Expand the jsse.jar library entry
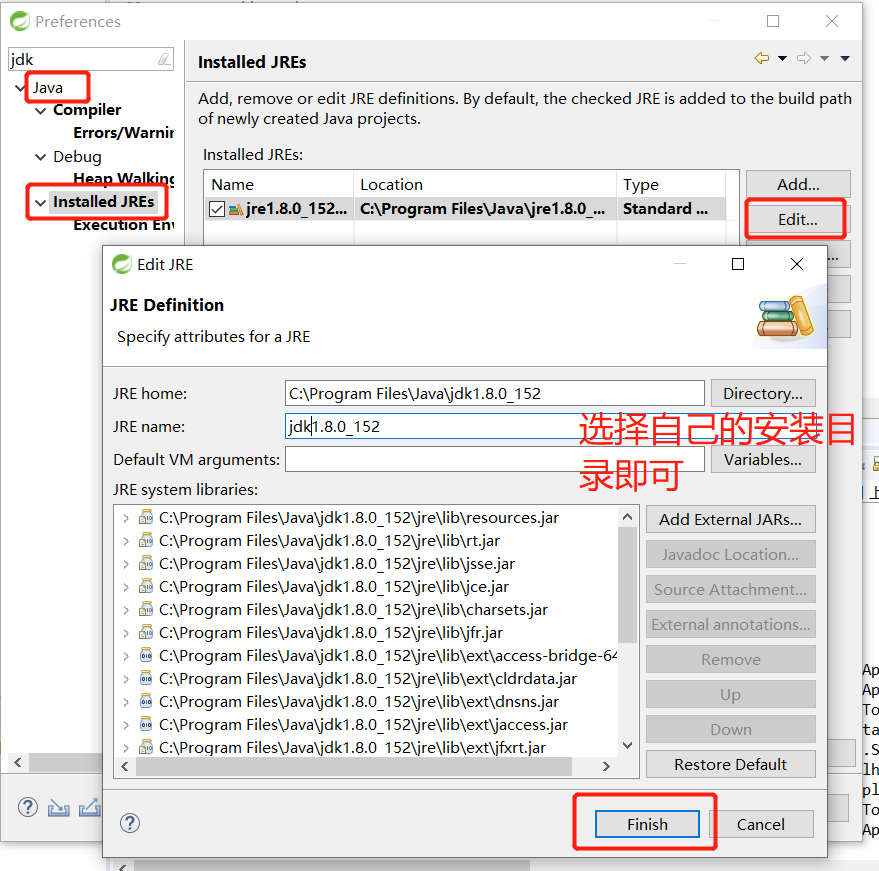 tap(126, 564)
